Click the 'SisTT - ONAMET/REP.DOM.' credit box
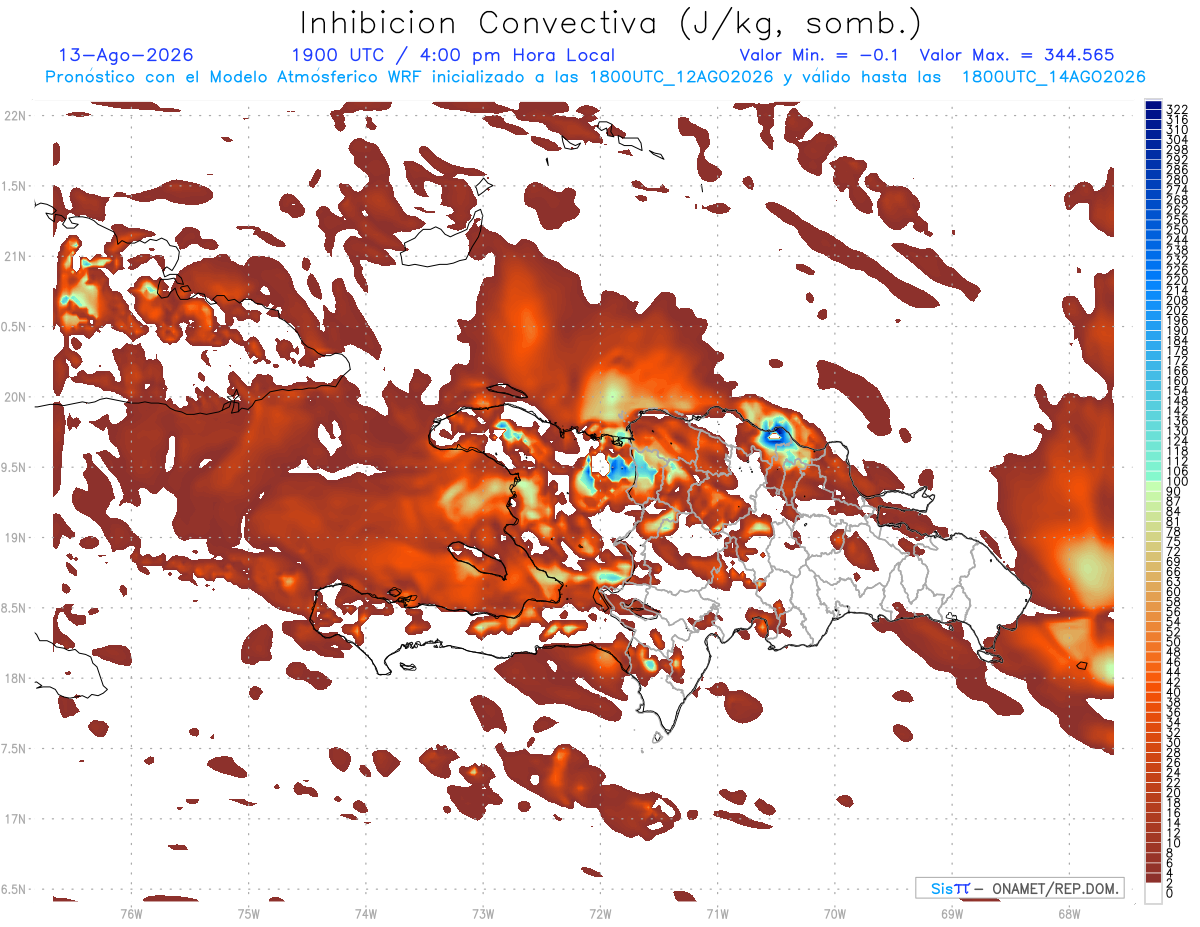 1020,888
